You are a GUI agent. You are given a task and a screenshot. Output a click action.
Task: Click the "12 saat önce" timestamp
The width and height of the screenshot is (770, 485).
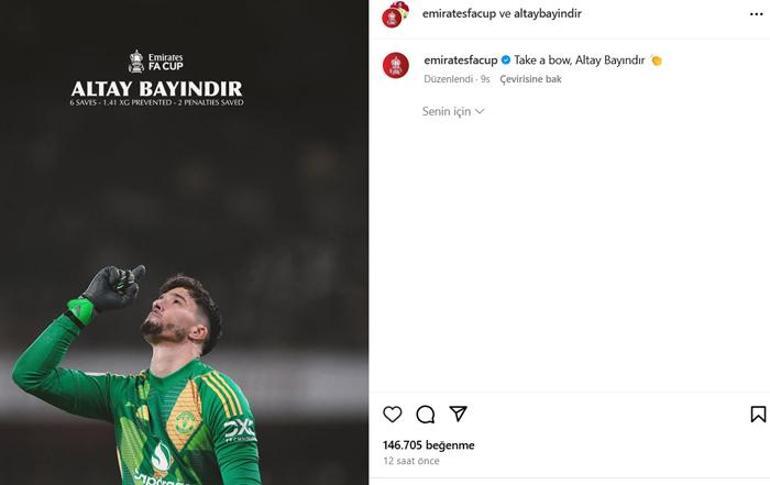coord(411,461)
